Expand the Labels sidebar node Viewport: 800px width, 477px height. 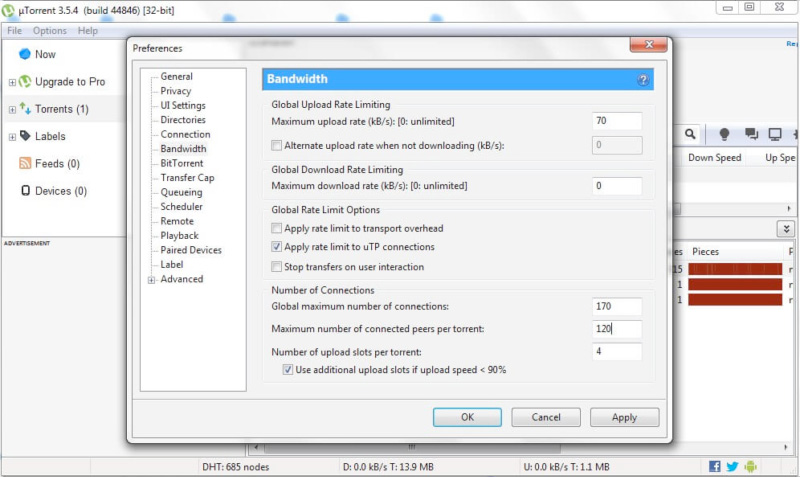(x=12, y=137)
